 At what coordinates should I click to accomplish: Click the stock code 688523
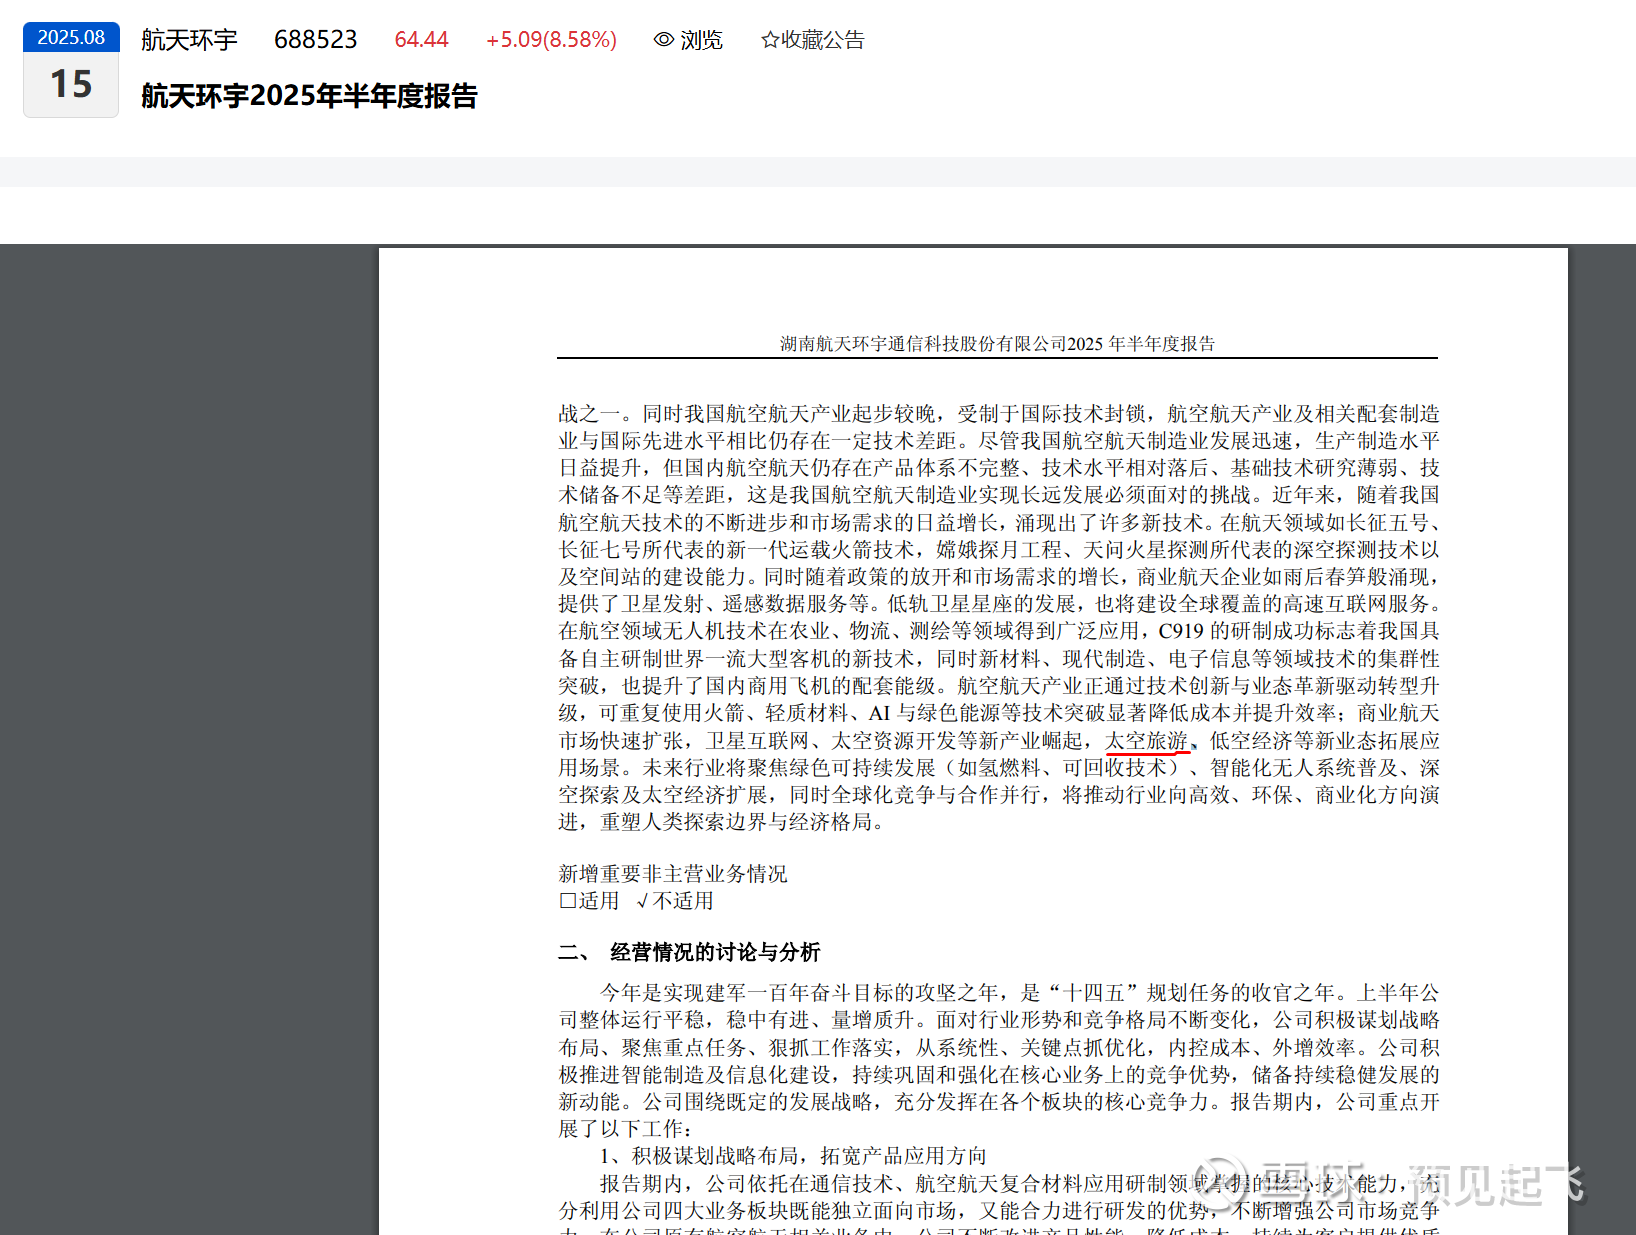pyautogui.click(x=315, y=40)
